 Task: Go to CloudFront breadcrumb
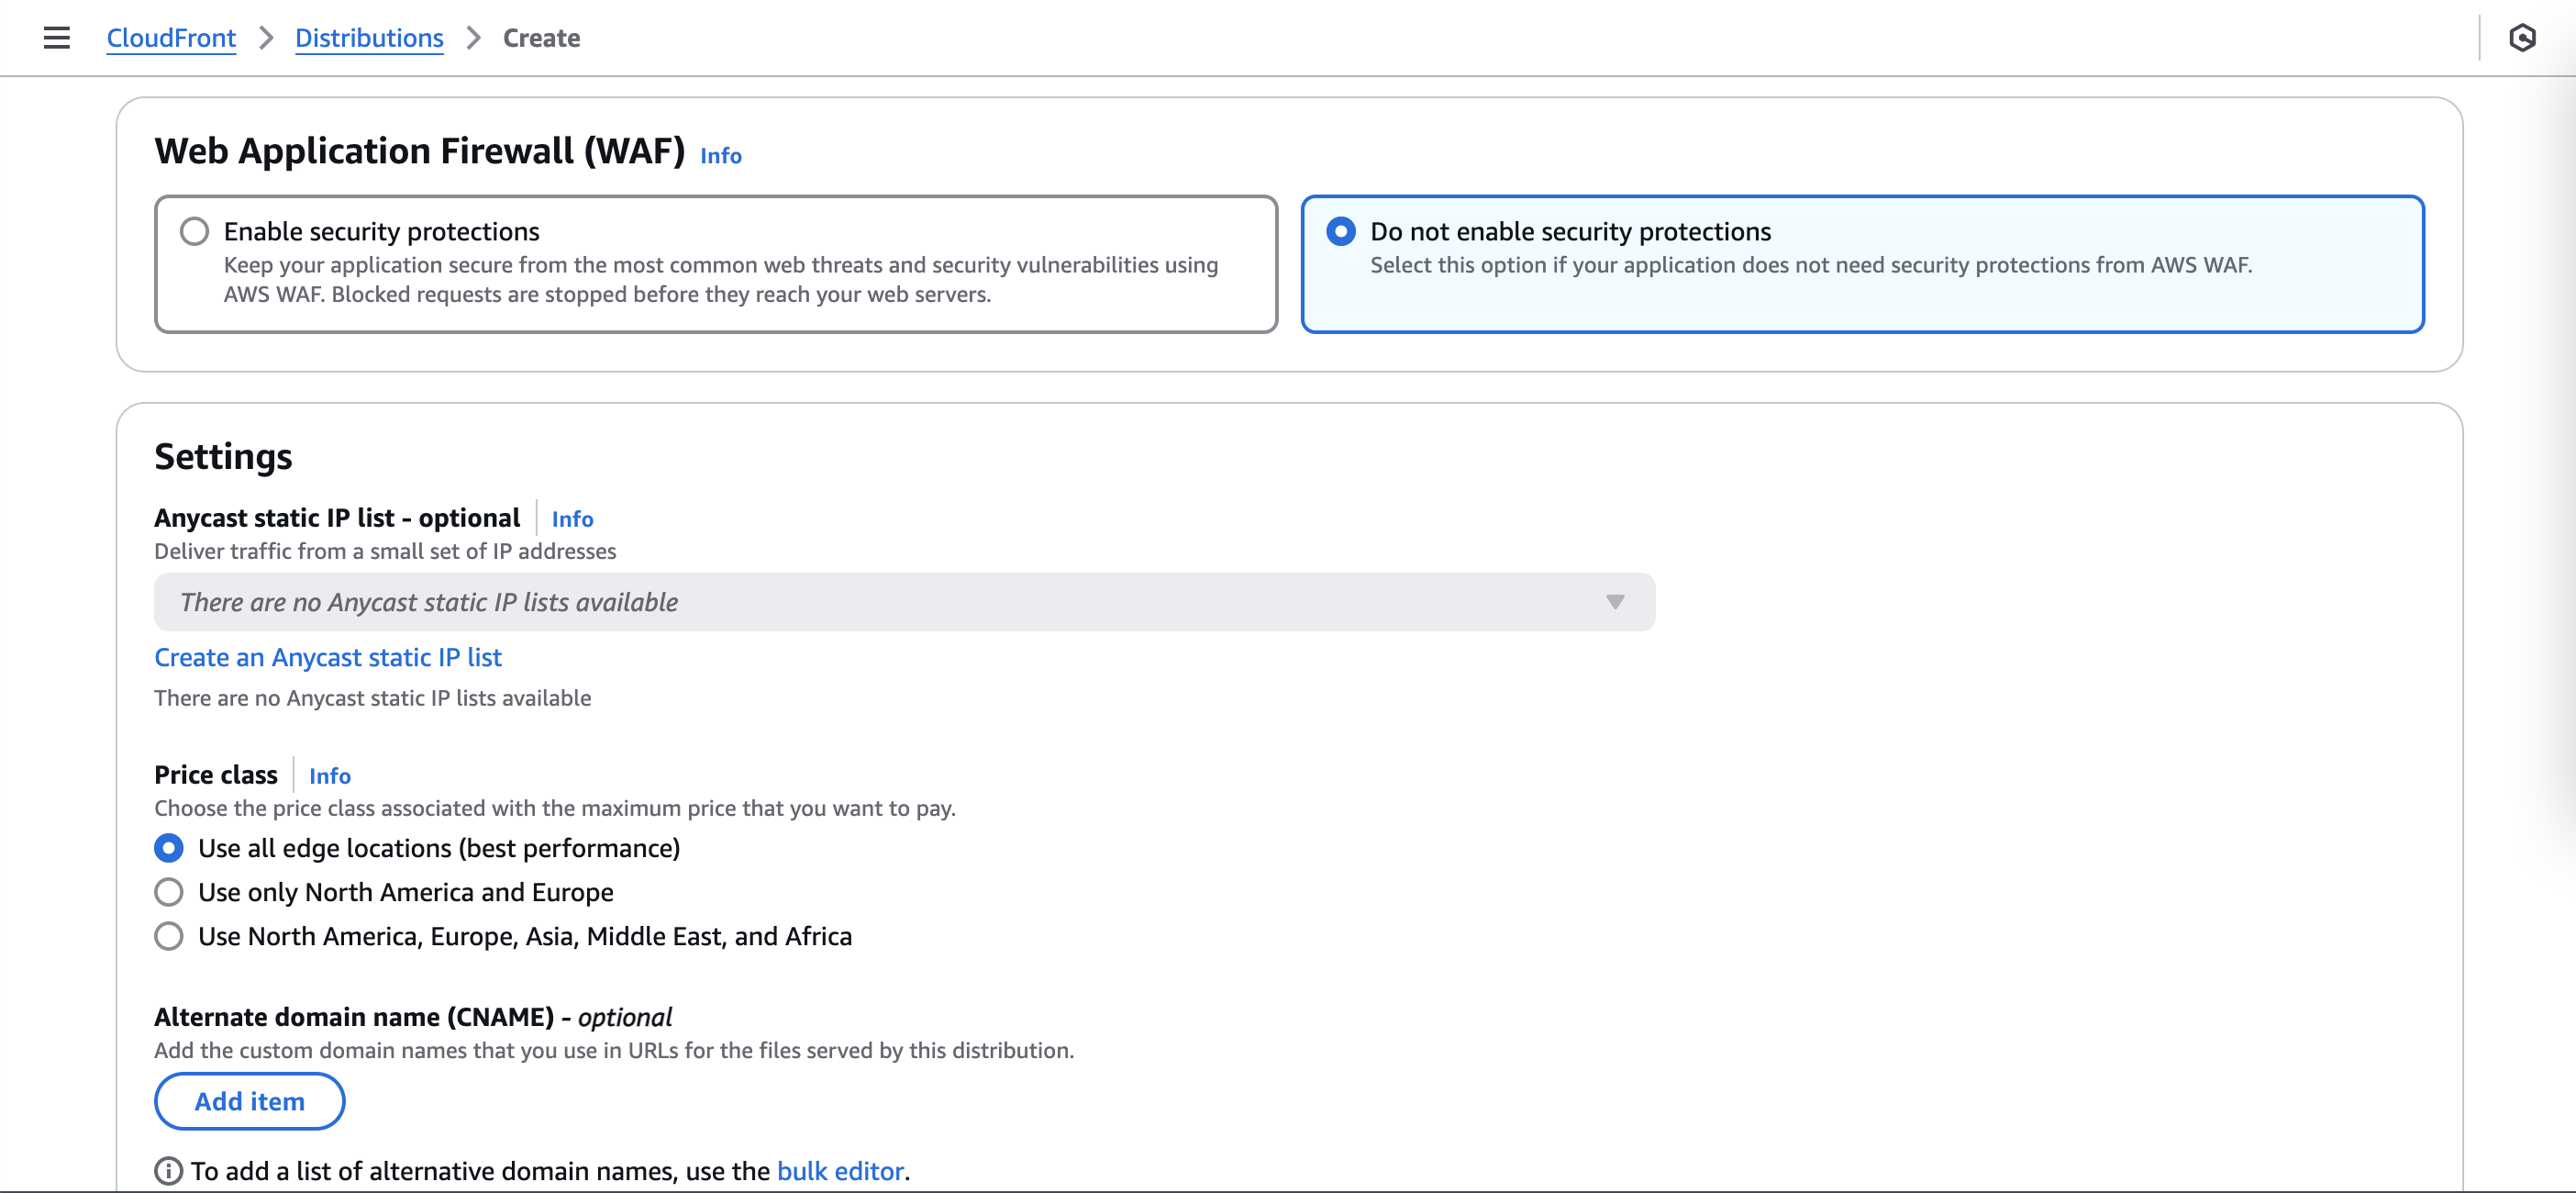tap(171, 38)
